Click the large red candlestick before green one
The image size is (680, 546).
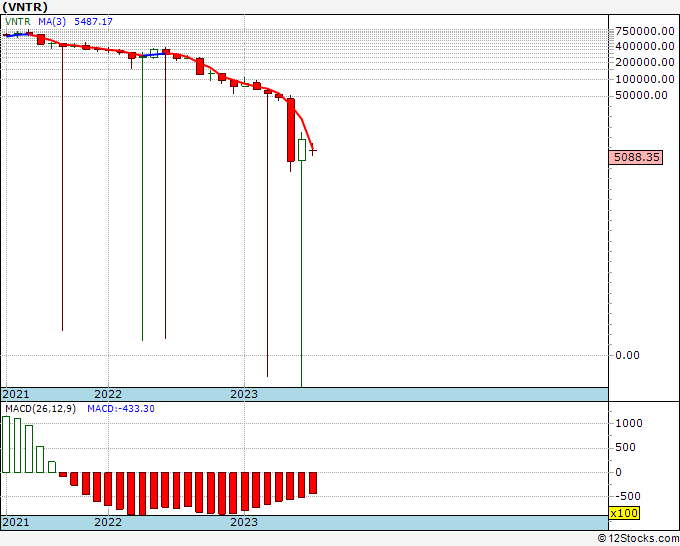[291, 130]
